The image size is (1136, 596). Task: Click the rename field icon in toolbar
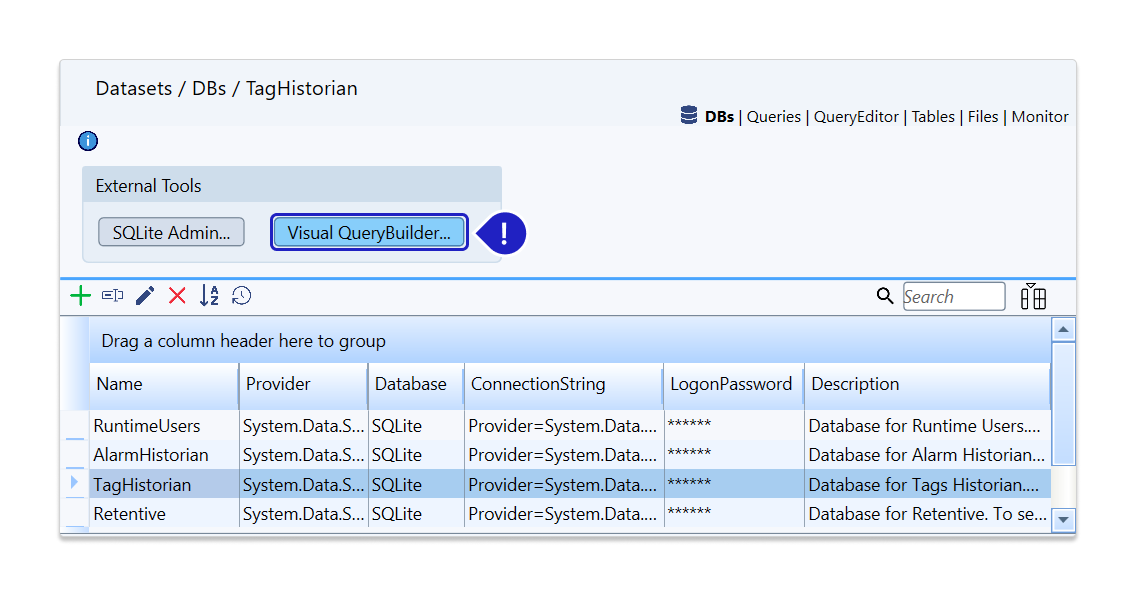(x=112, y=295)
